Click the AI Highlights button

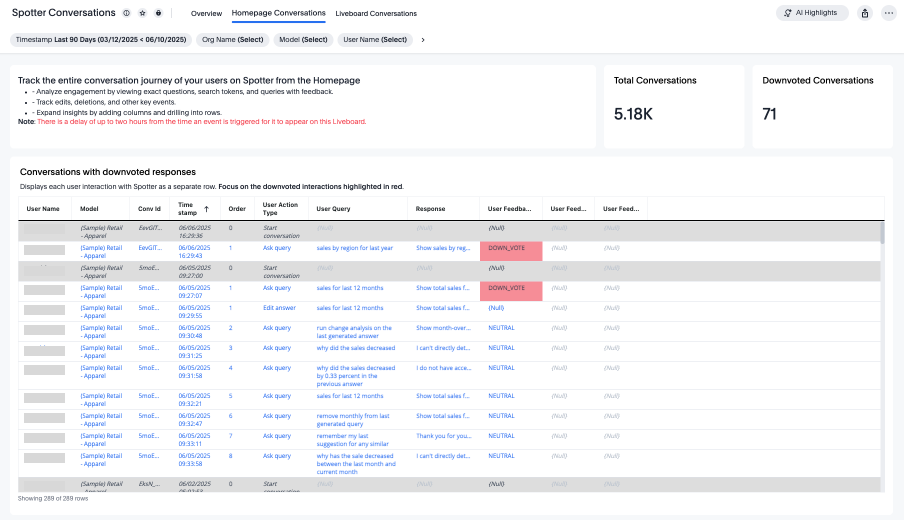[812, 13]
